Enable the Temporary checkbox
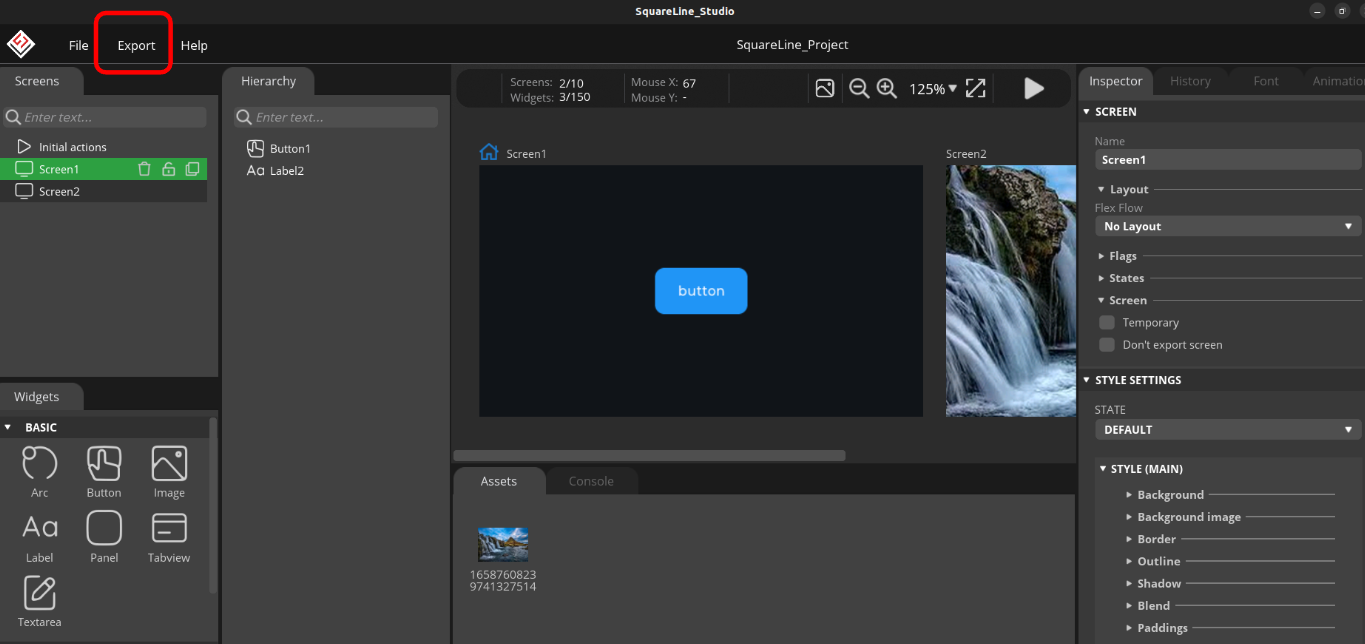Screen dimensions: 1365x644 point(1107,322)
